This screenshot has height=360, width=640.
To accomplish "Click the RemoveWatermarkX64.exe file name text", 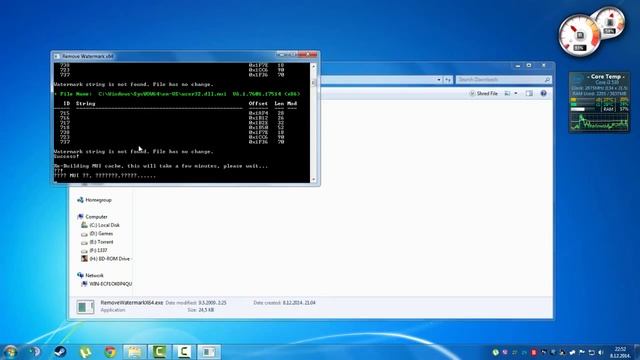I will [132, 302].
